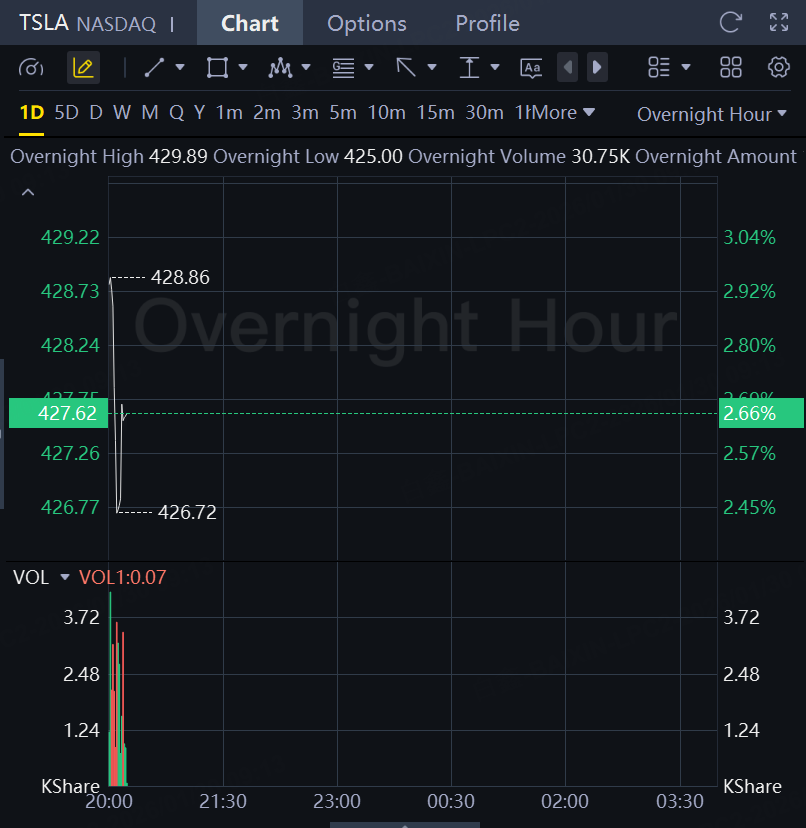Select the line drawing tool
This screenshot has width=806, height=828.
pos(154,68)
